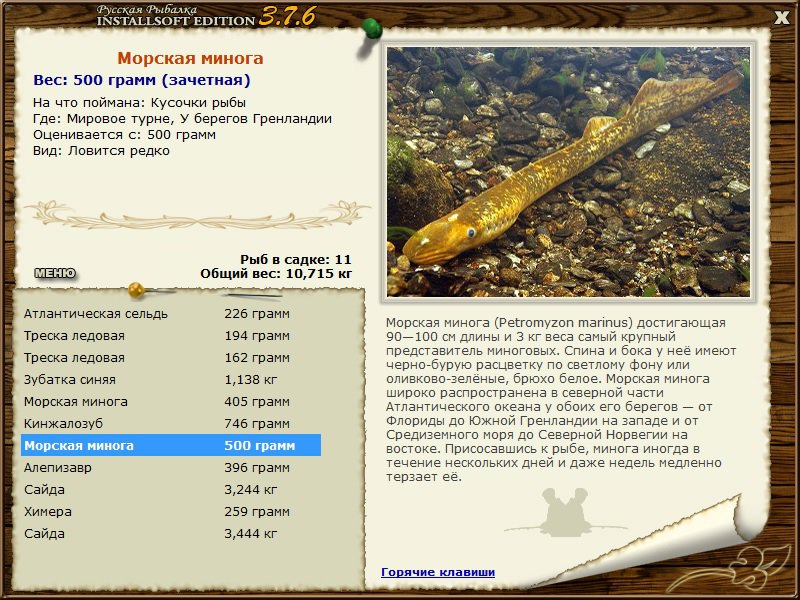Click the Petromyzon marinus description paragraph
Image resolution: width=800 pixels, height=600 pixels.
point(561,400)
